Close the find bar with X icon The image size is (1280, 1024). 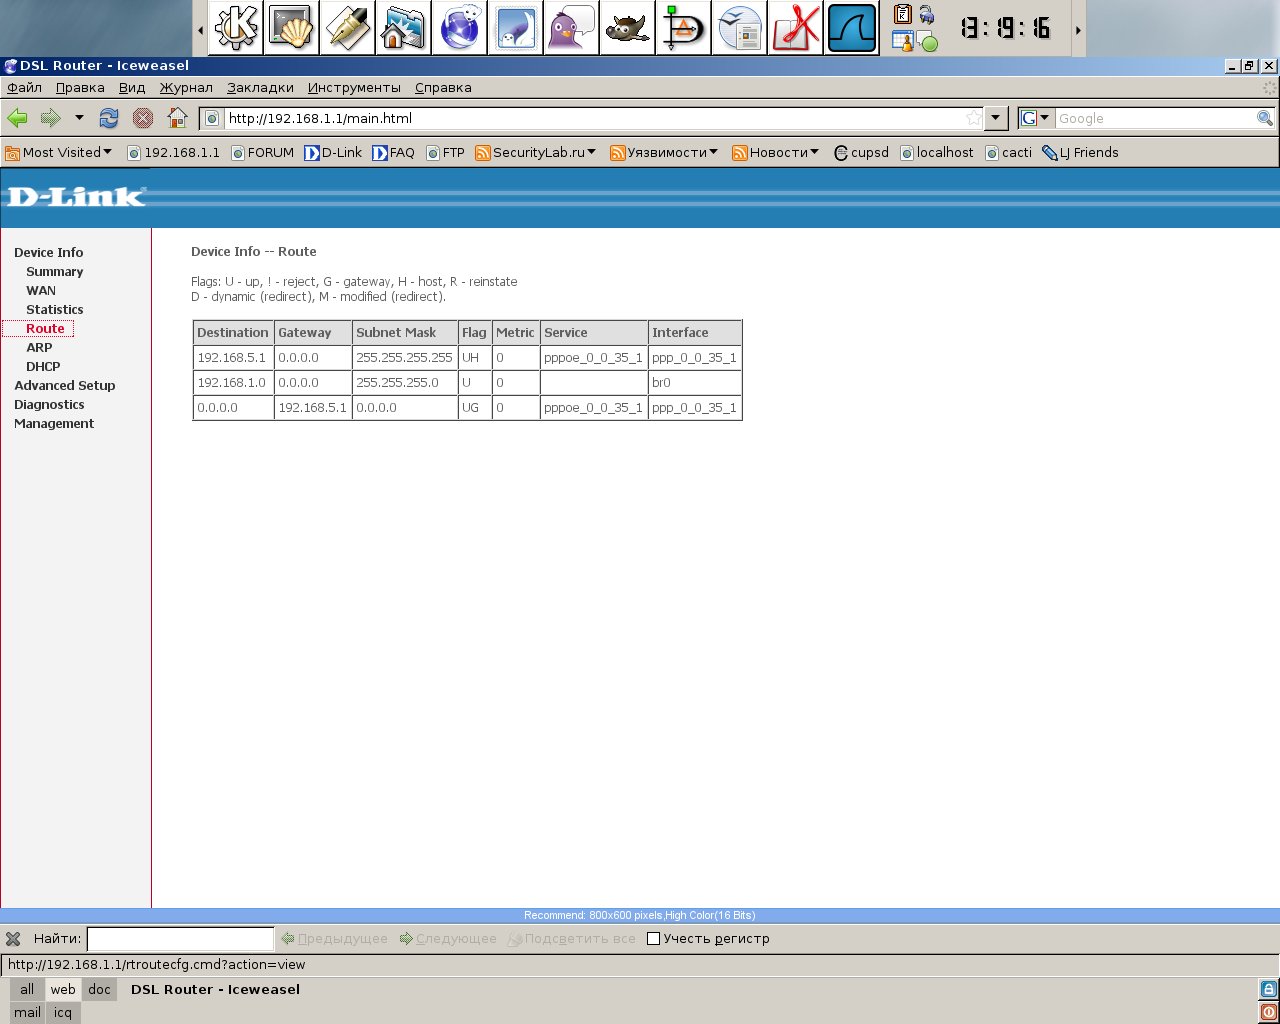click(x=13, y=939)
